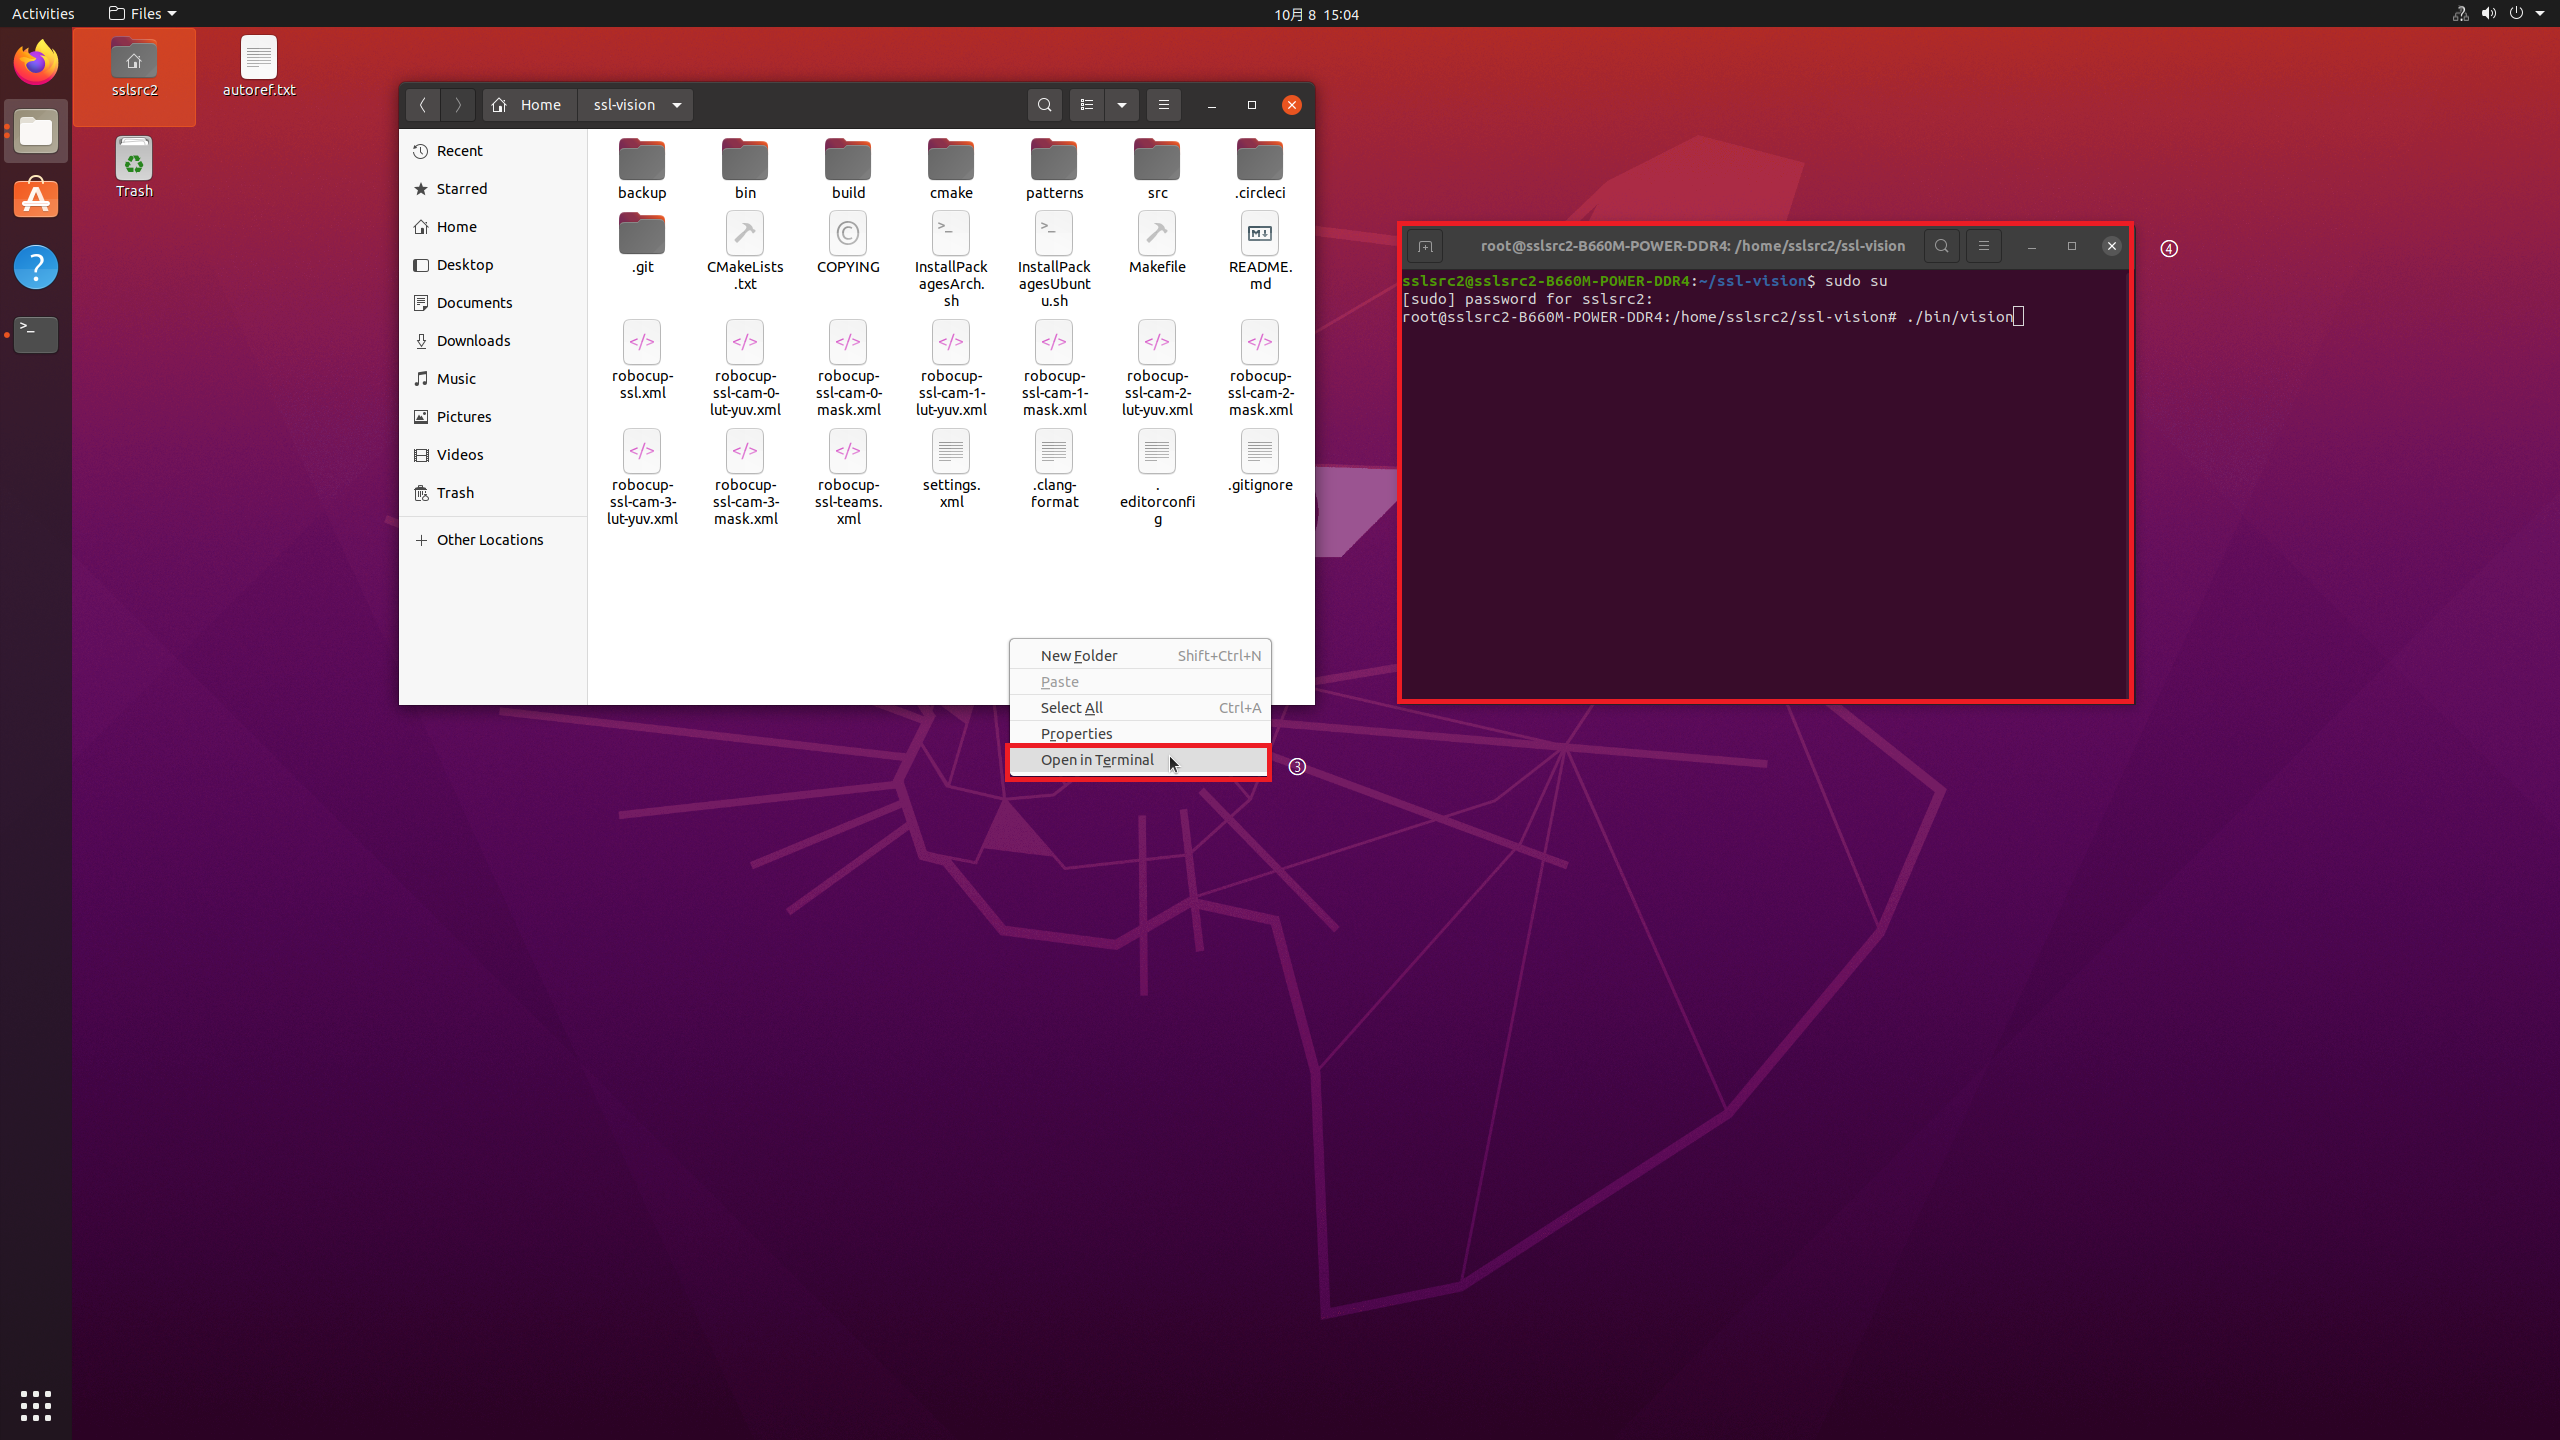Open Other Locations in sidebar
Viewport: 2560px width, 1440px height.
pyautogui.click(x=493, y=540)
